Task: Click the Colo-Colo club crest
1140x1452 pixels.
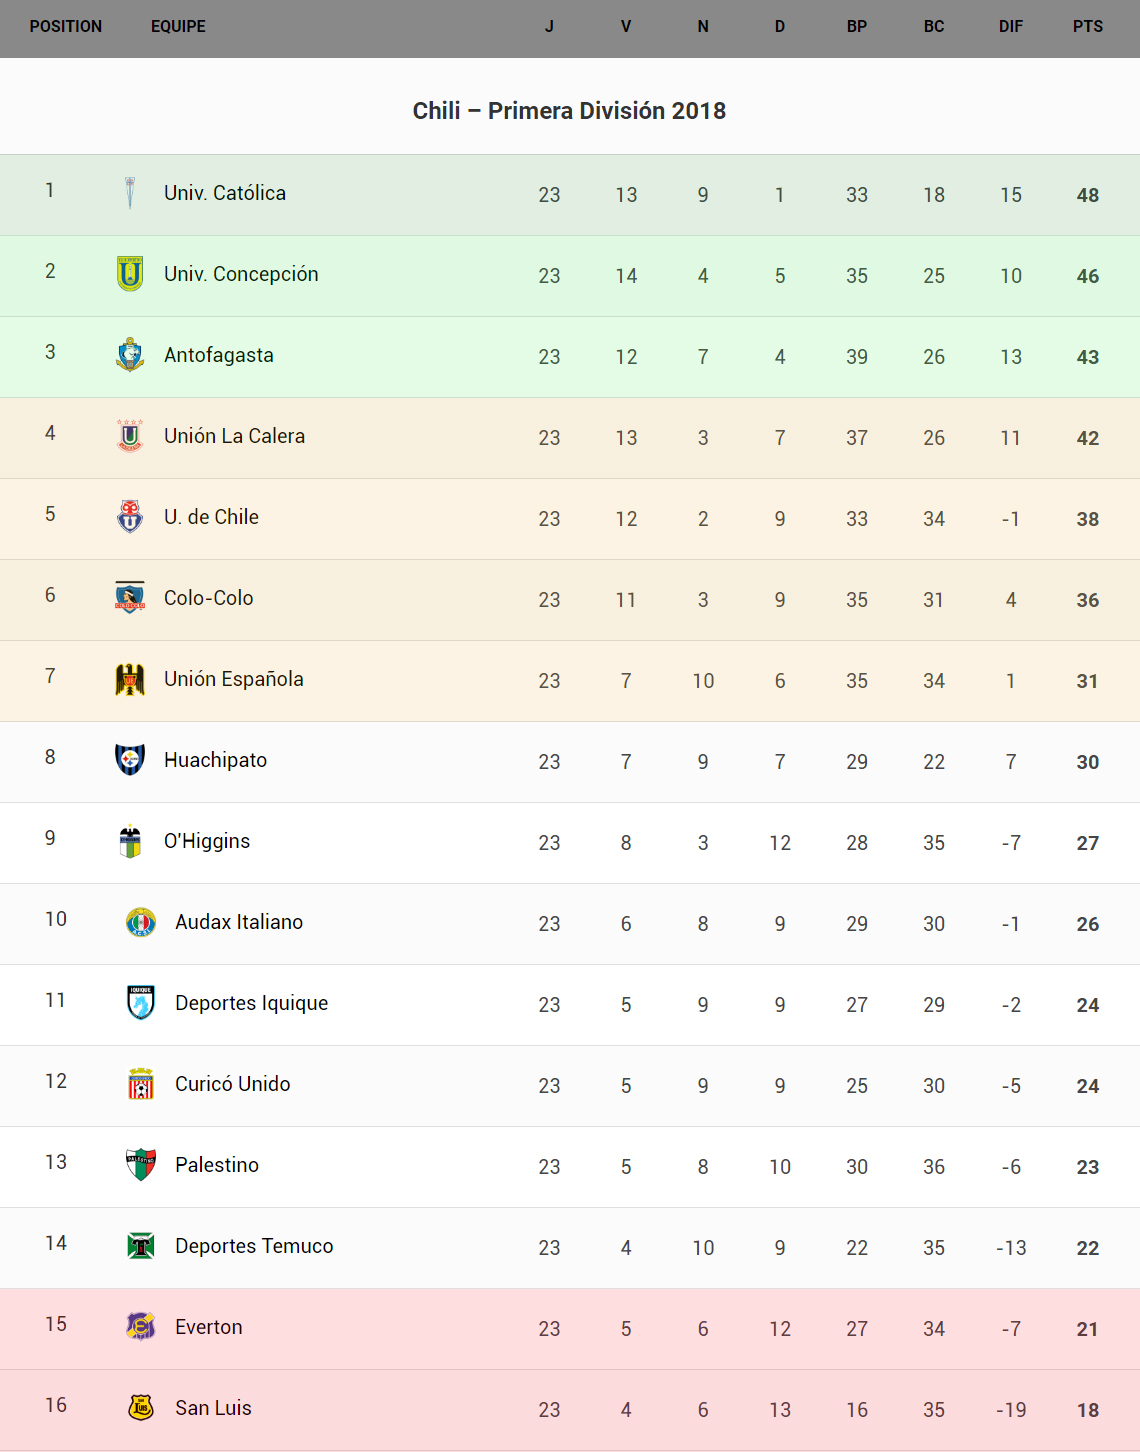Action: tap(130, 597)
